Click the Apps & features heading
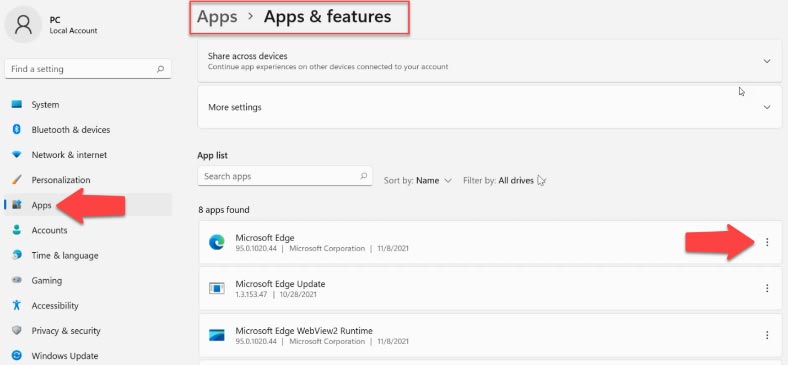 point(328,17)
